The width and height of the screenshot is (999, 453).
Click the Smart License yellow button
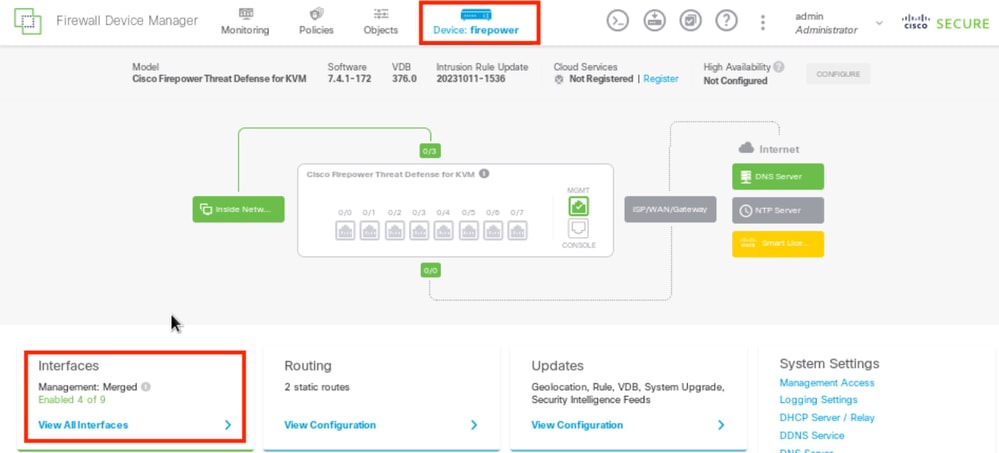click(x=778, y=244)
